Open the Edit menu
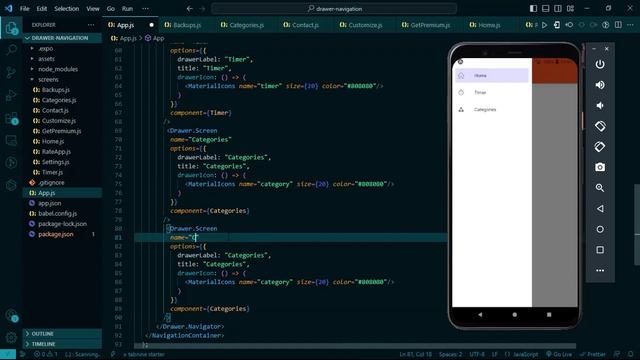The image size is (640, 360). [x=42, y=9]
